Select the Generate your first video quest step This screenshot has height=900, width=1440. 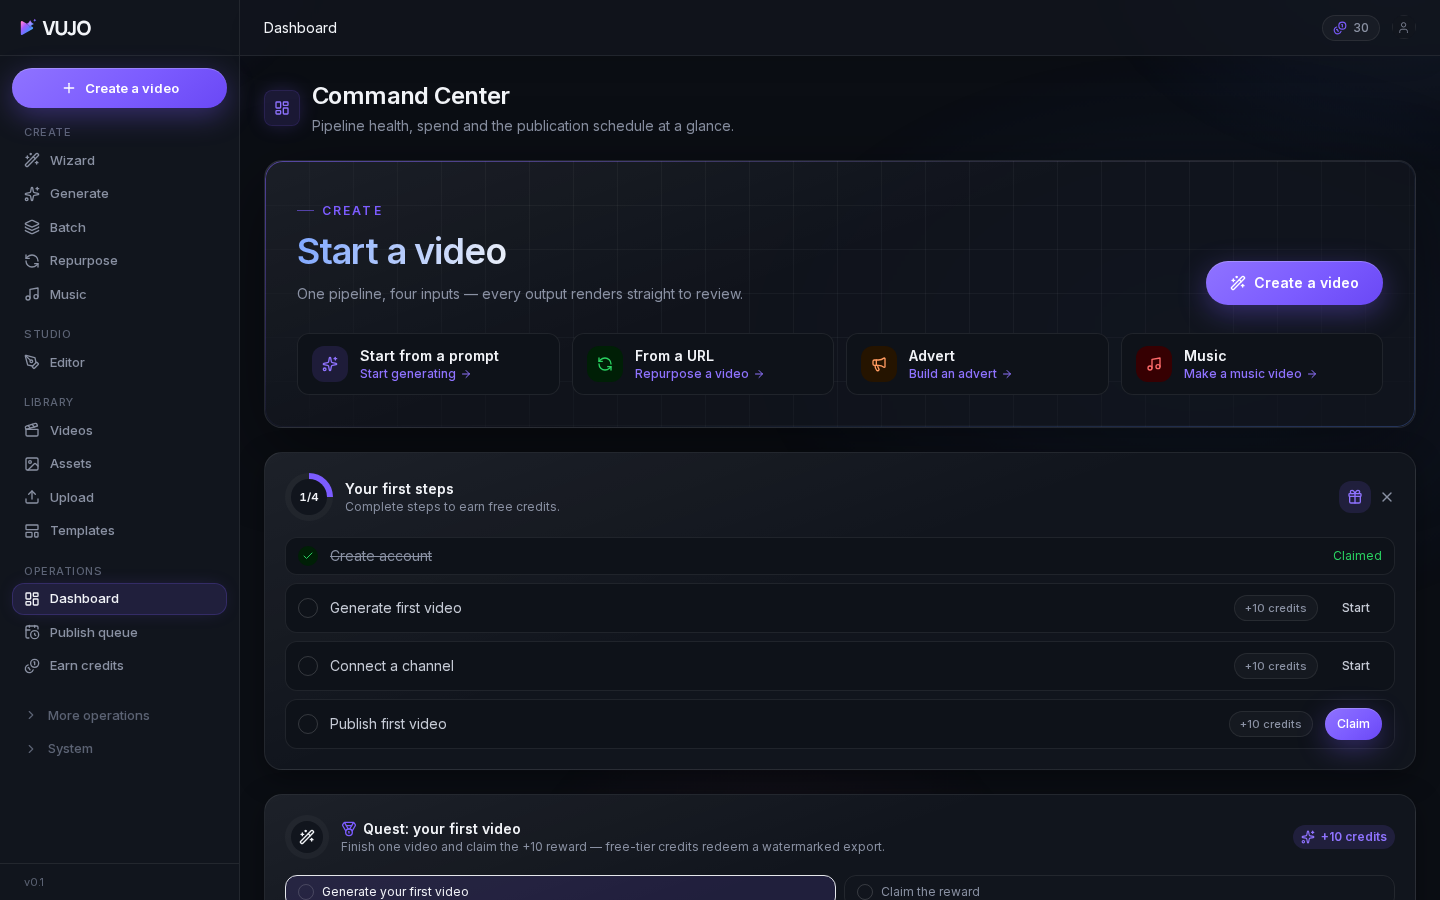point(560,889)
